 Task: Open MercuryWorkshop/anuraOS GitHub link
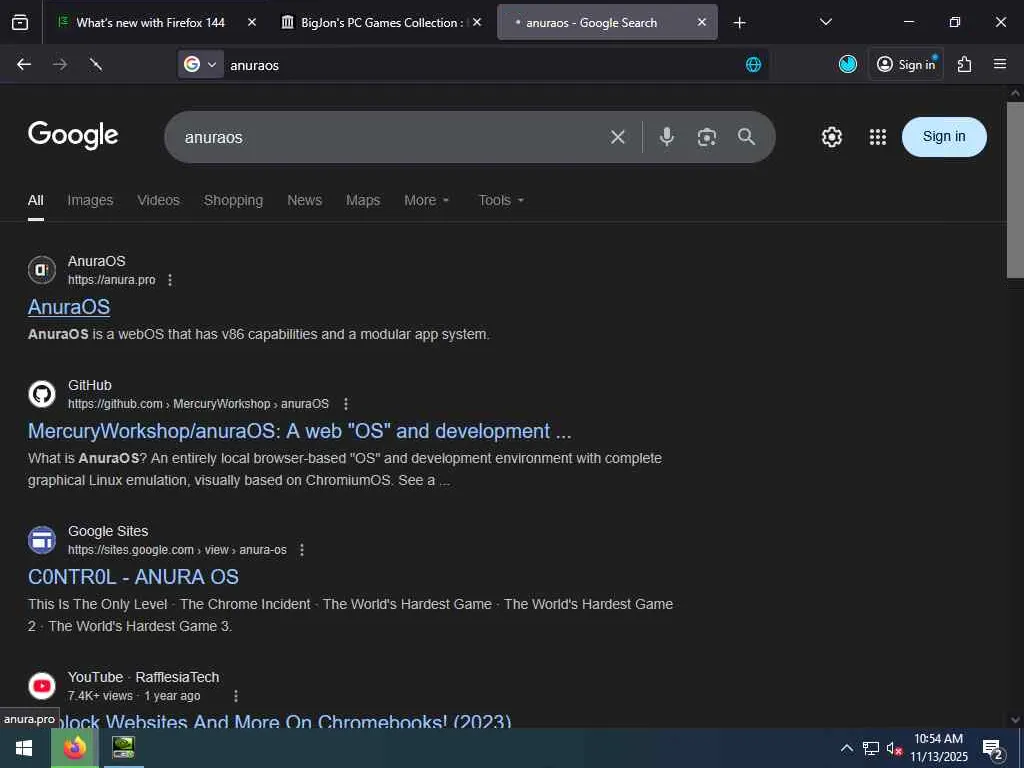[x=300, y=431]
